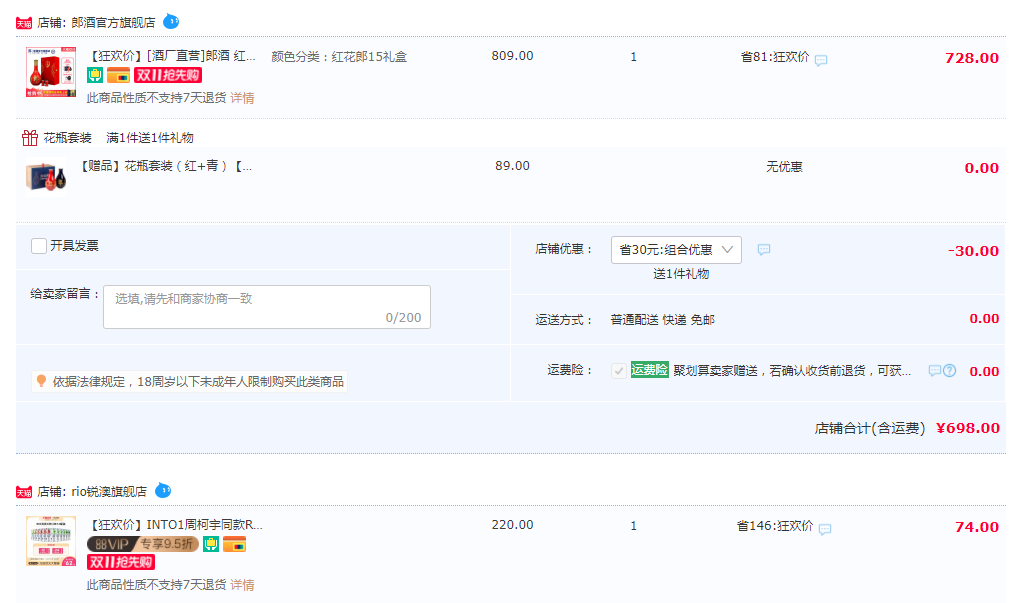The image size is (1023, 603).
Task: Click green guarantee badge under 郎酒 product title
Action: 95,75
